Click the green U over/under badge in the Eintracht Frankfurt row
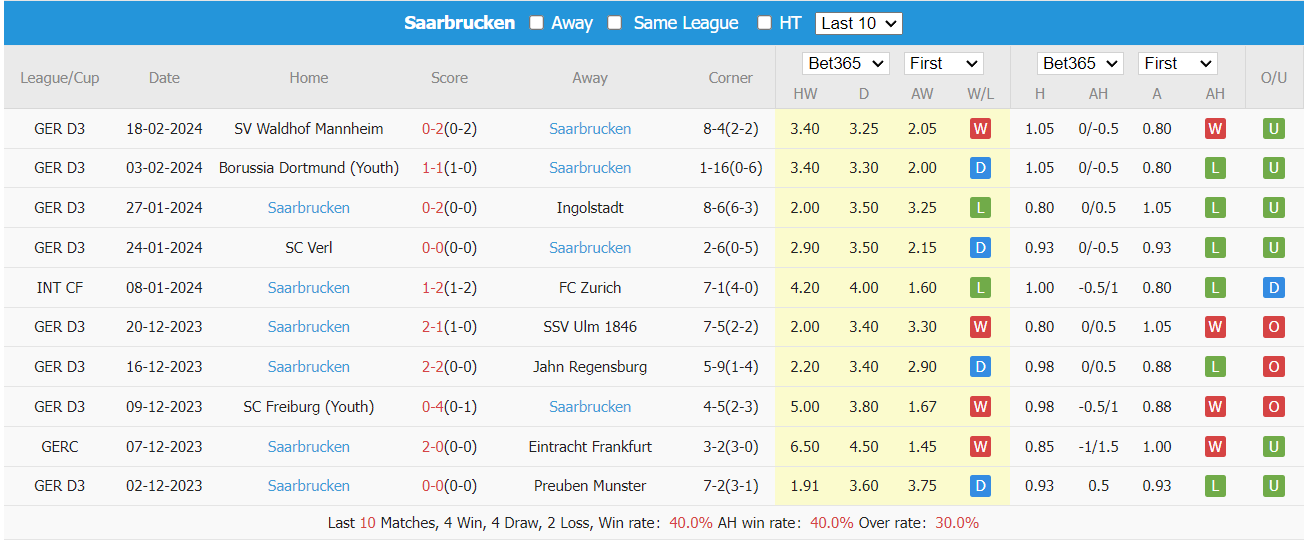This screenshot has height=545, width=1312. click(1273, 447)
